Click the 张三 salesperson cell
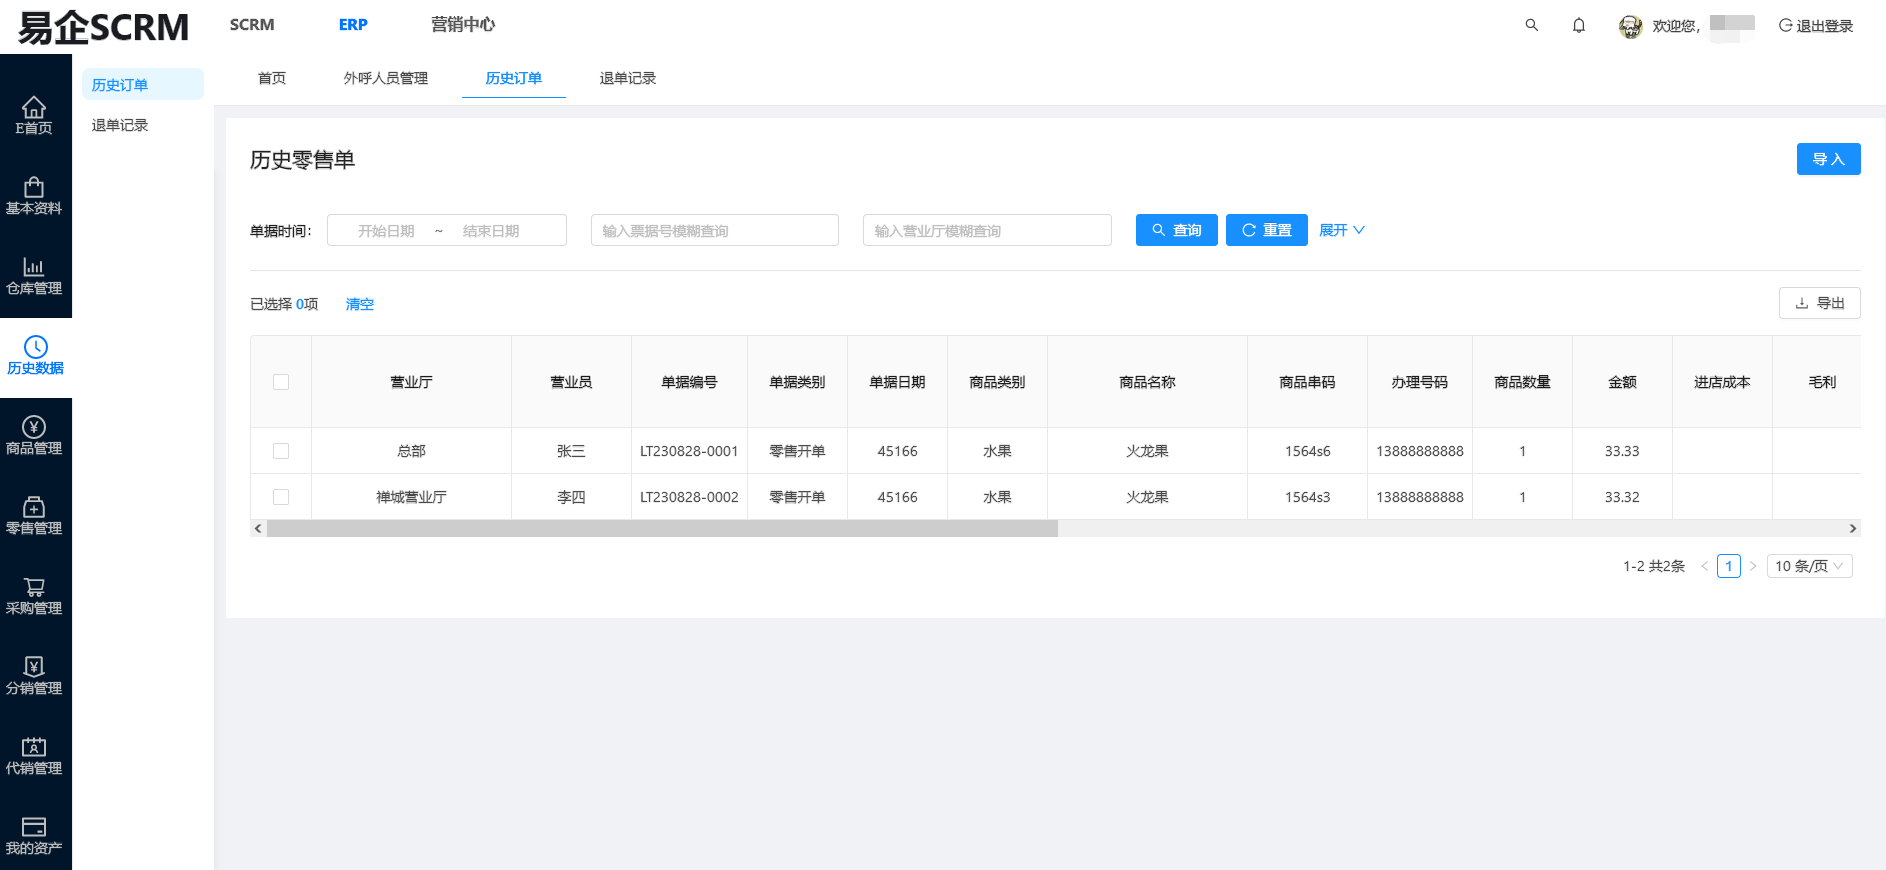1886x870 pixels. click(571, 451)
